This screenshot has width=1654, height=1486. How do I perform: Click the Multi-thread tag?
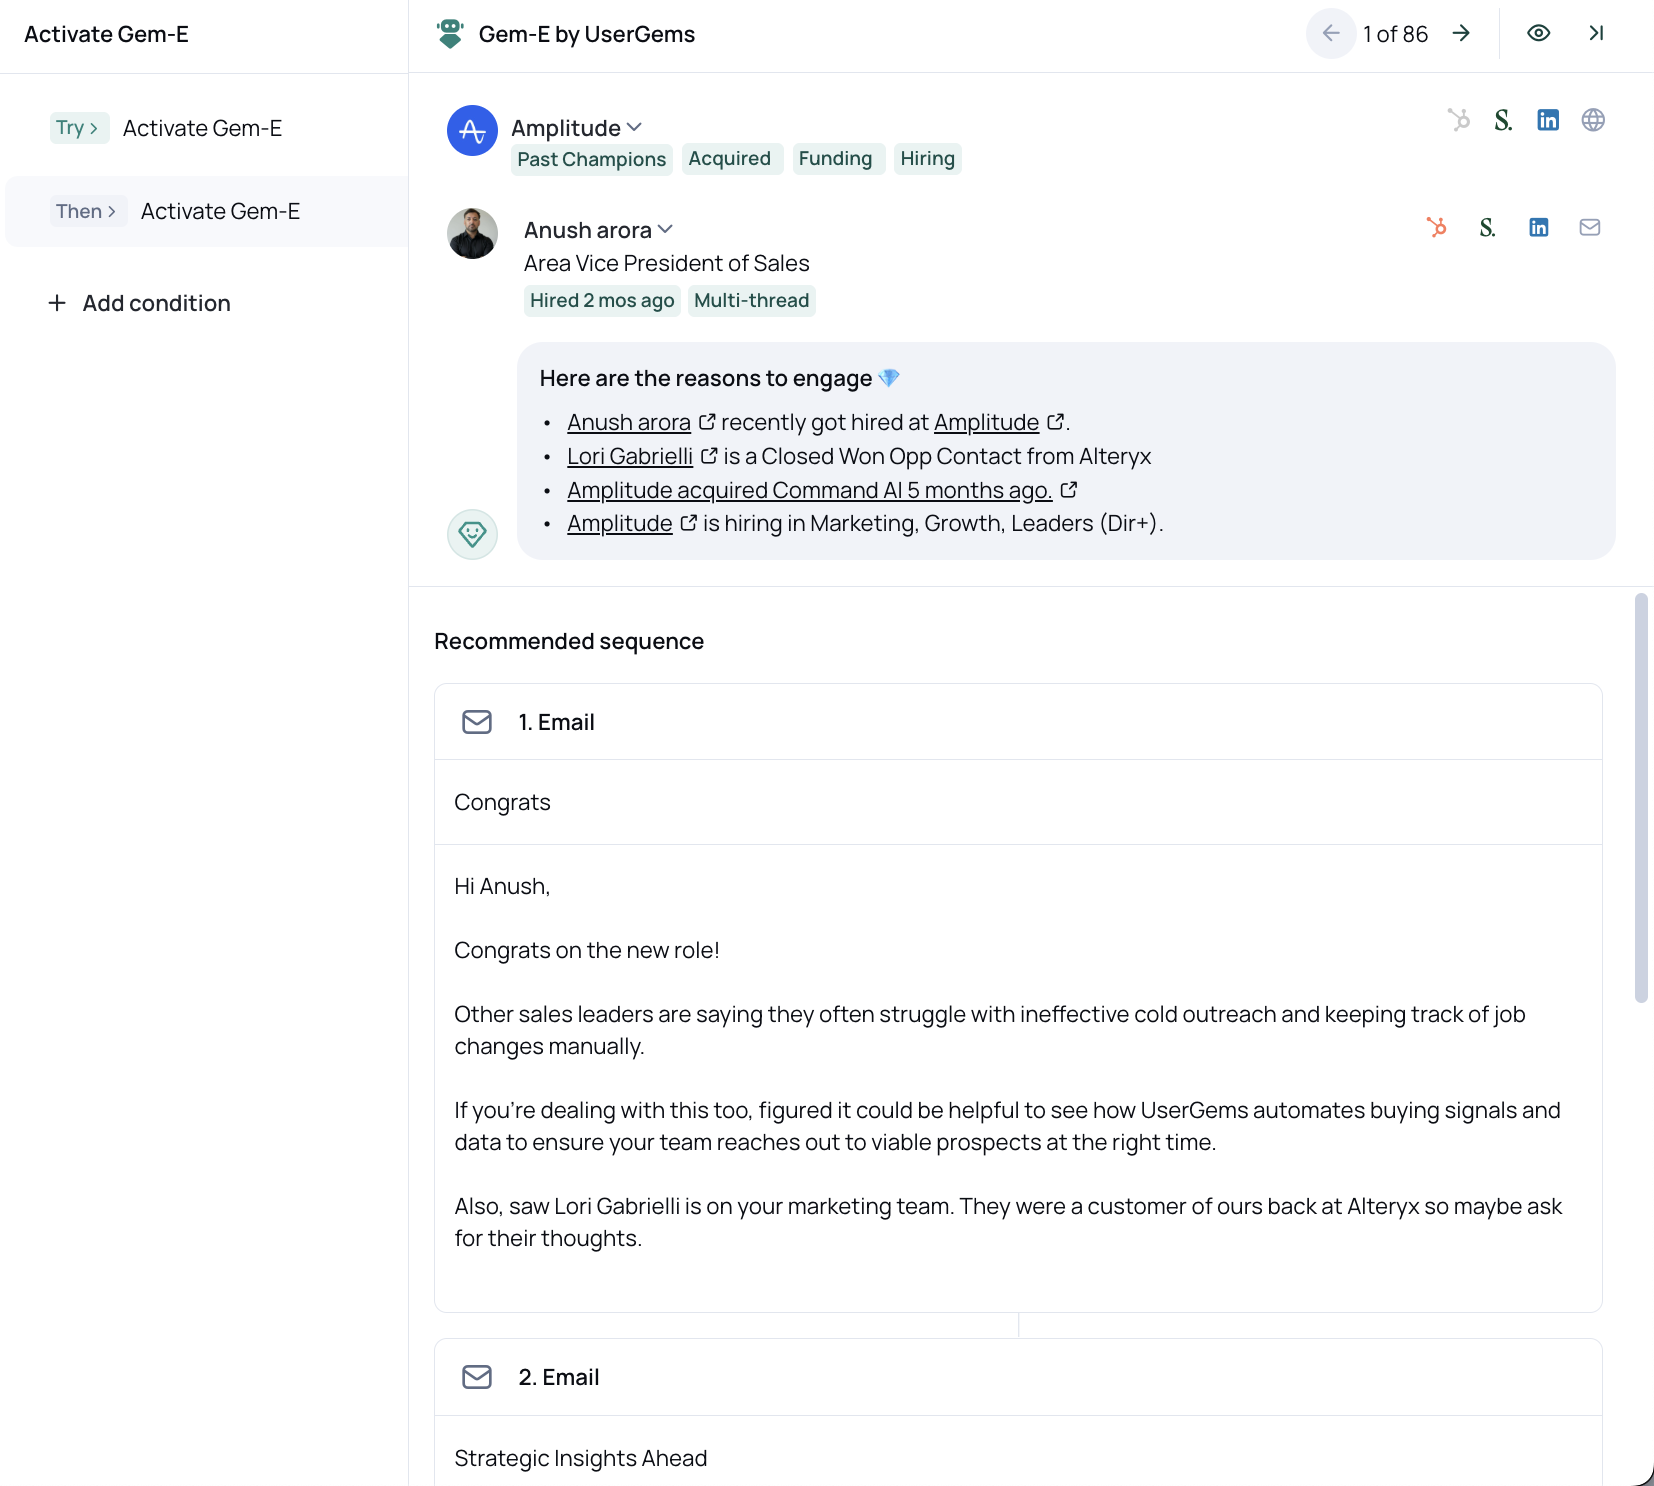[x=752, y=300]
